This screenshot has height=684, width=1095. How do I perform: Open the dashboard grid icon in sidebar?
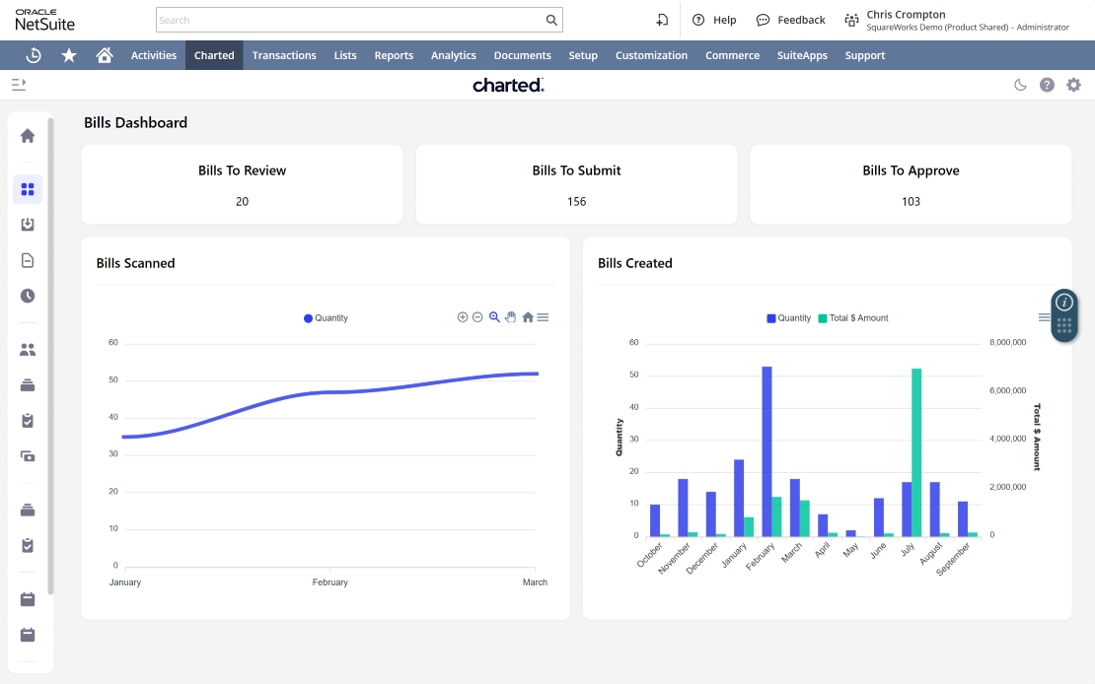(27, 189)
